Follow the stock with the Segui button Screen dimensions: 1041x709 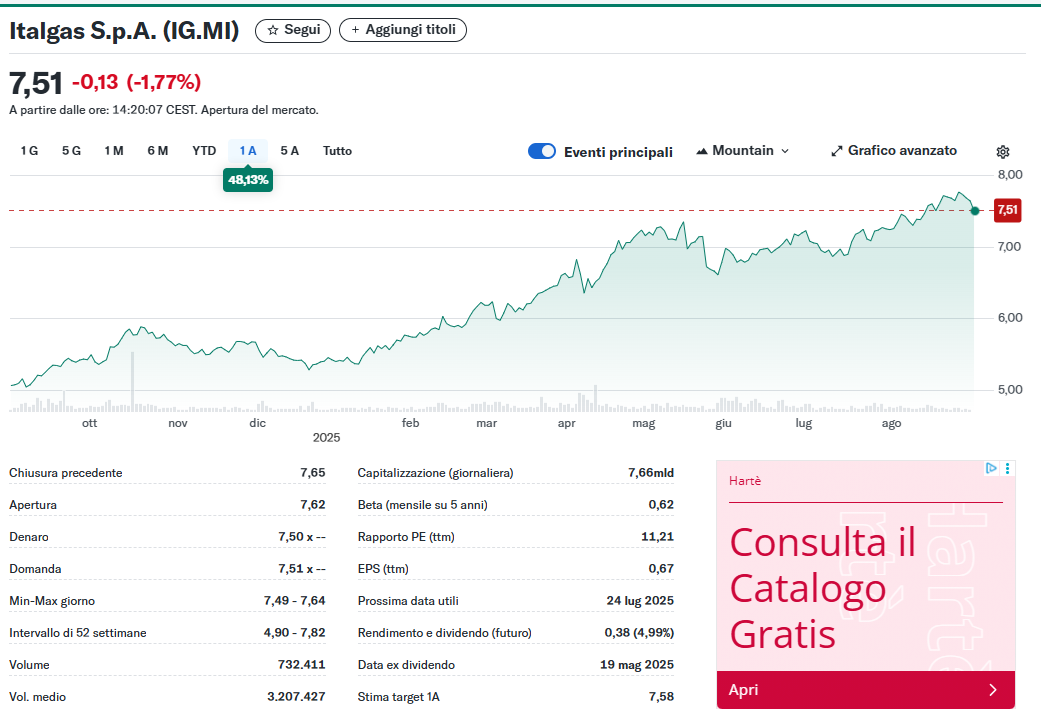(293, 31)
